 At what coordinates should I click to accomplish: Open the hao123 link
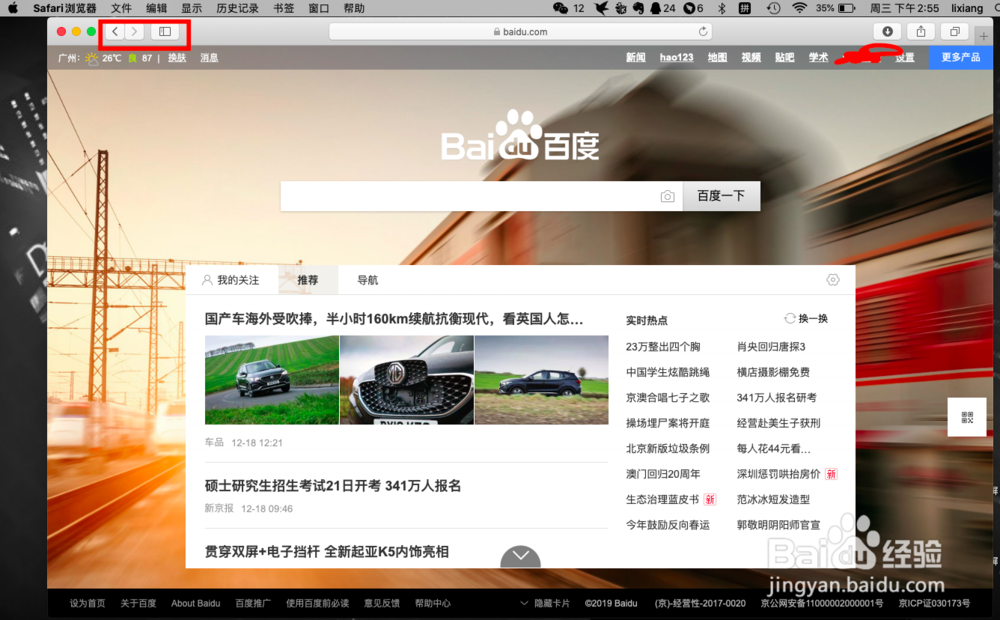click(676, 57)
